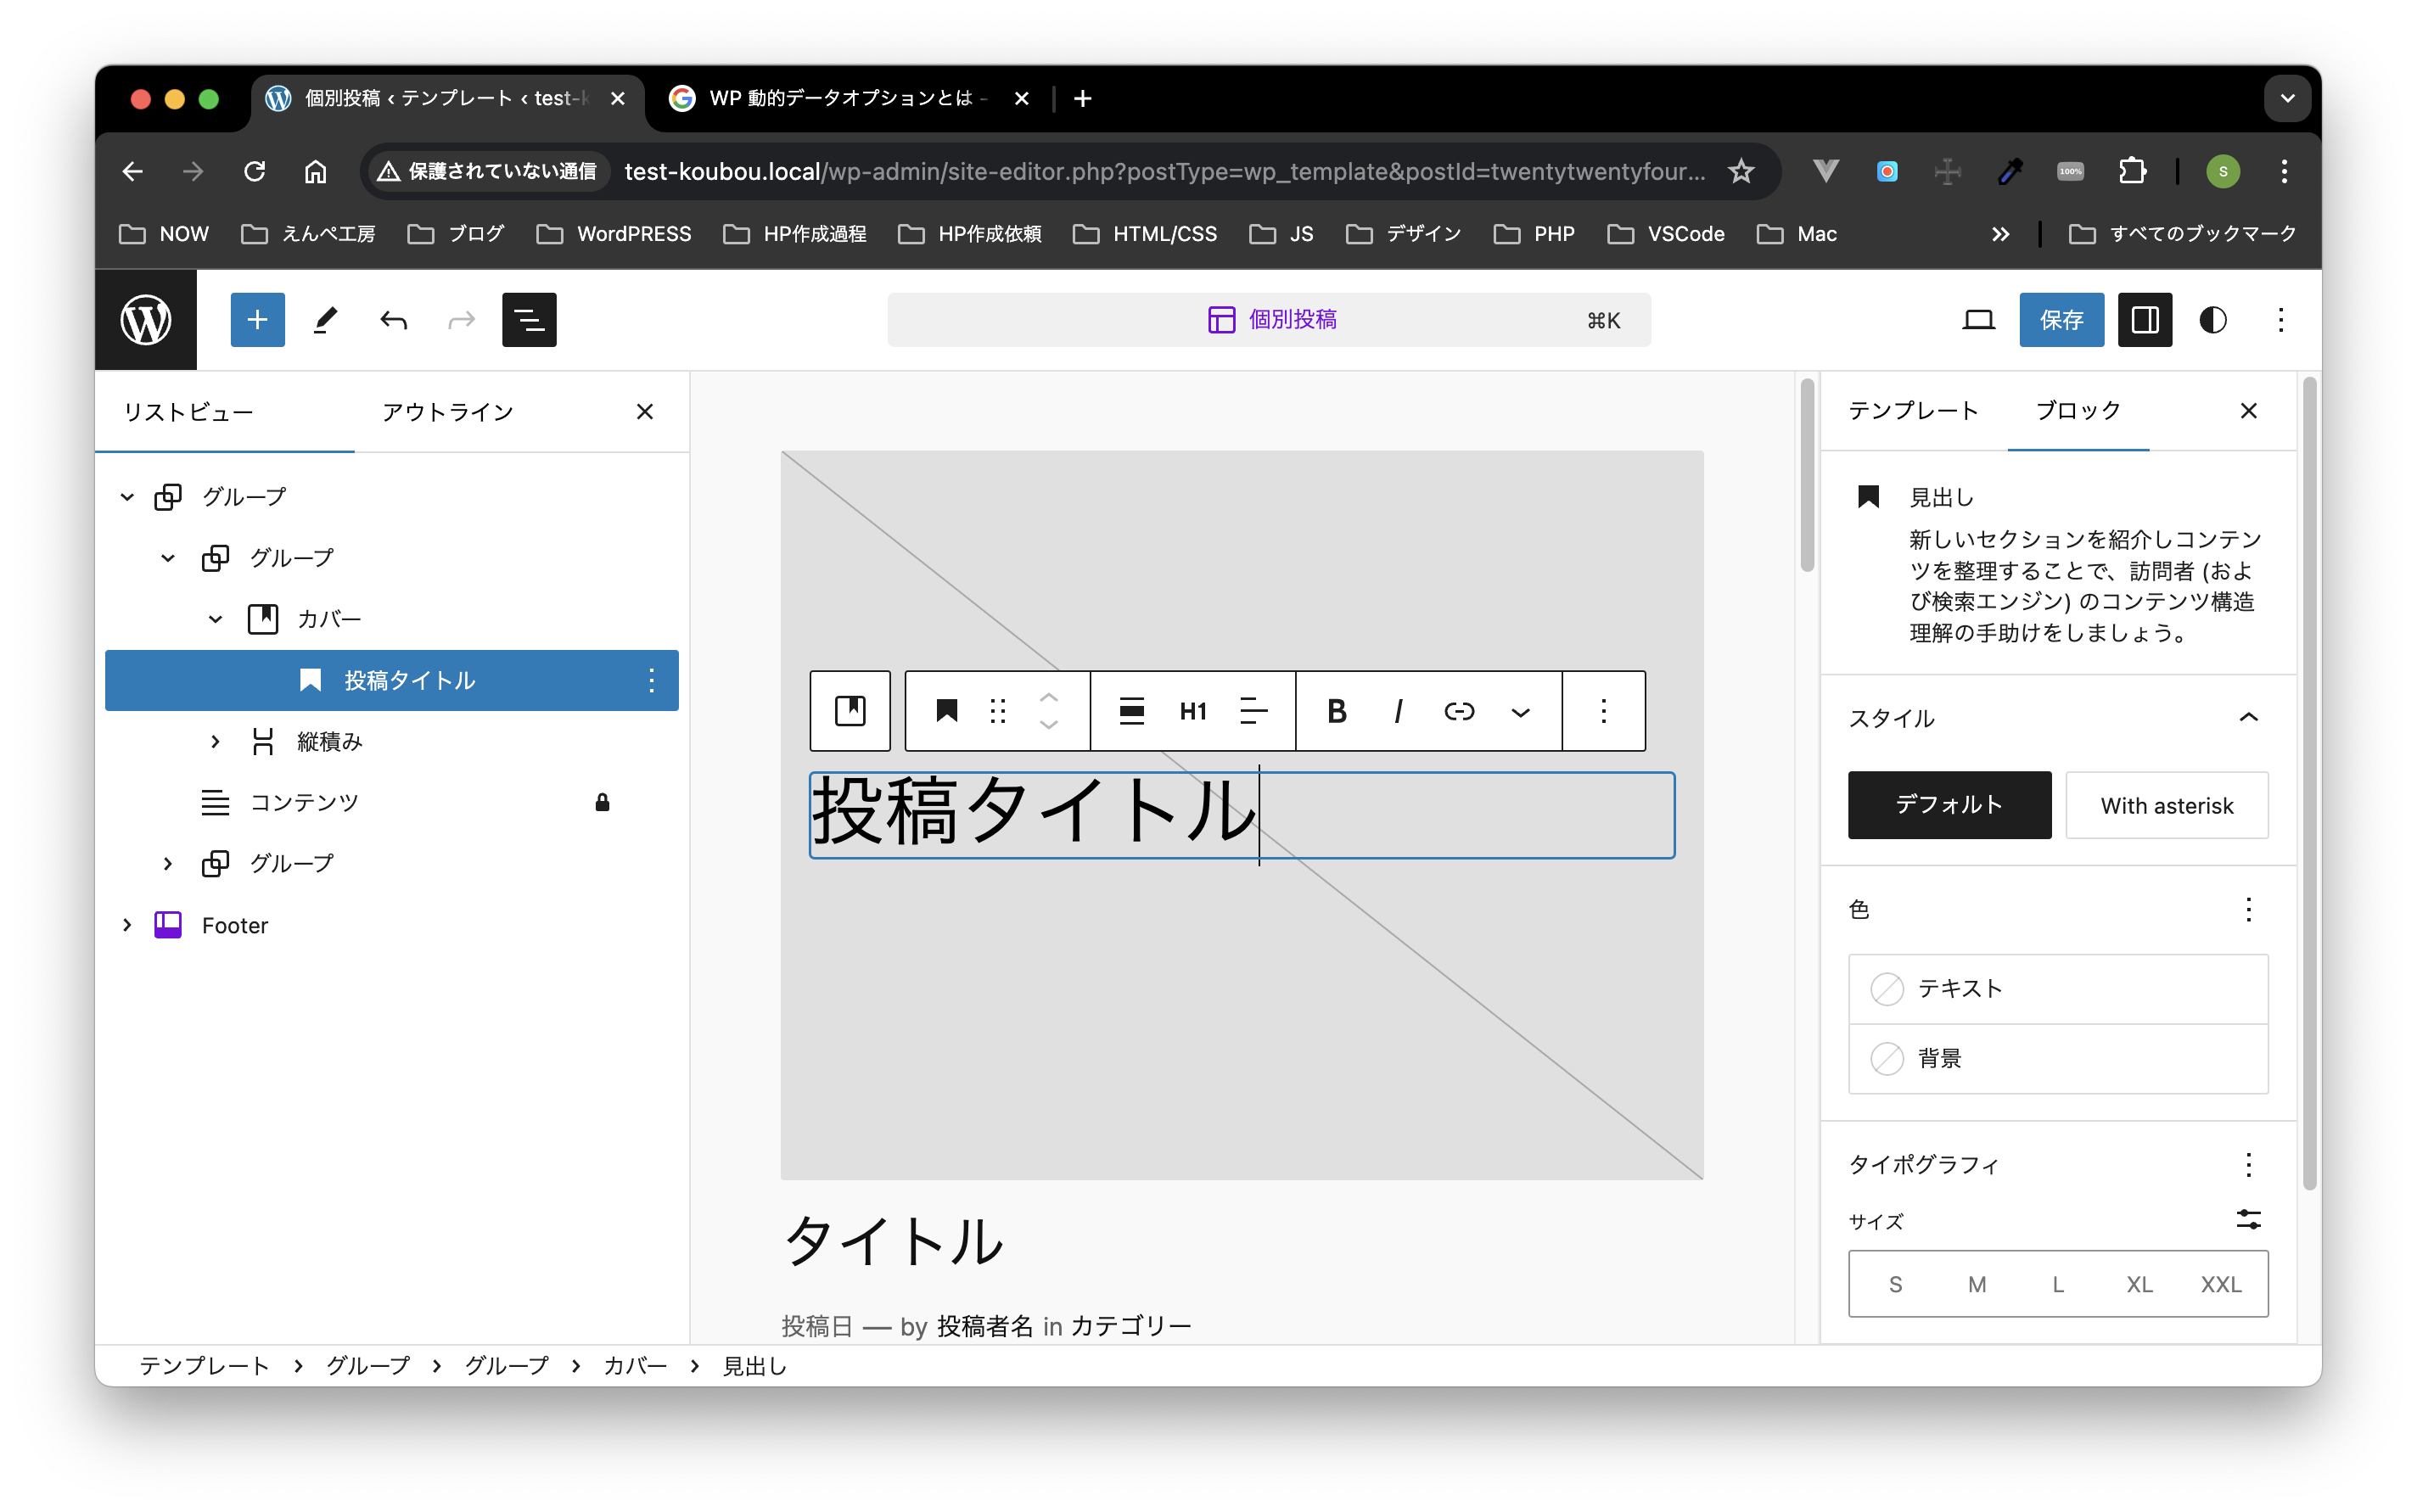Select the With asterisk style
Viewport: 2417px width, 1512px height.
click(2166, 805)
